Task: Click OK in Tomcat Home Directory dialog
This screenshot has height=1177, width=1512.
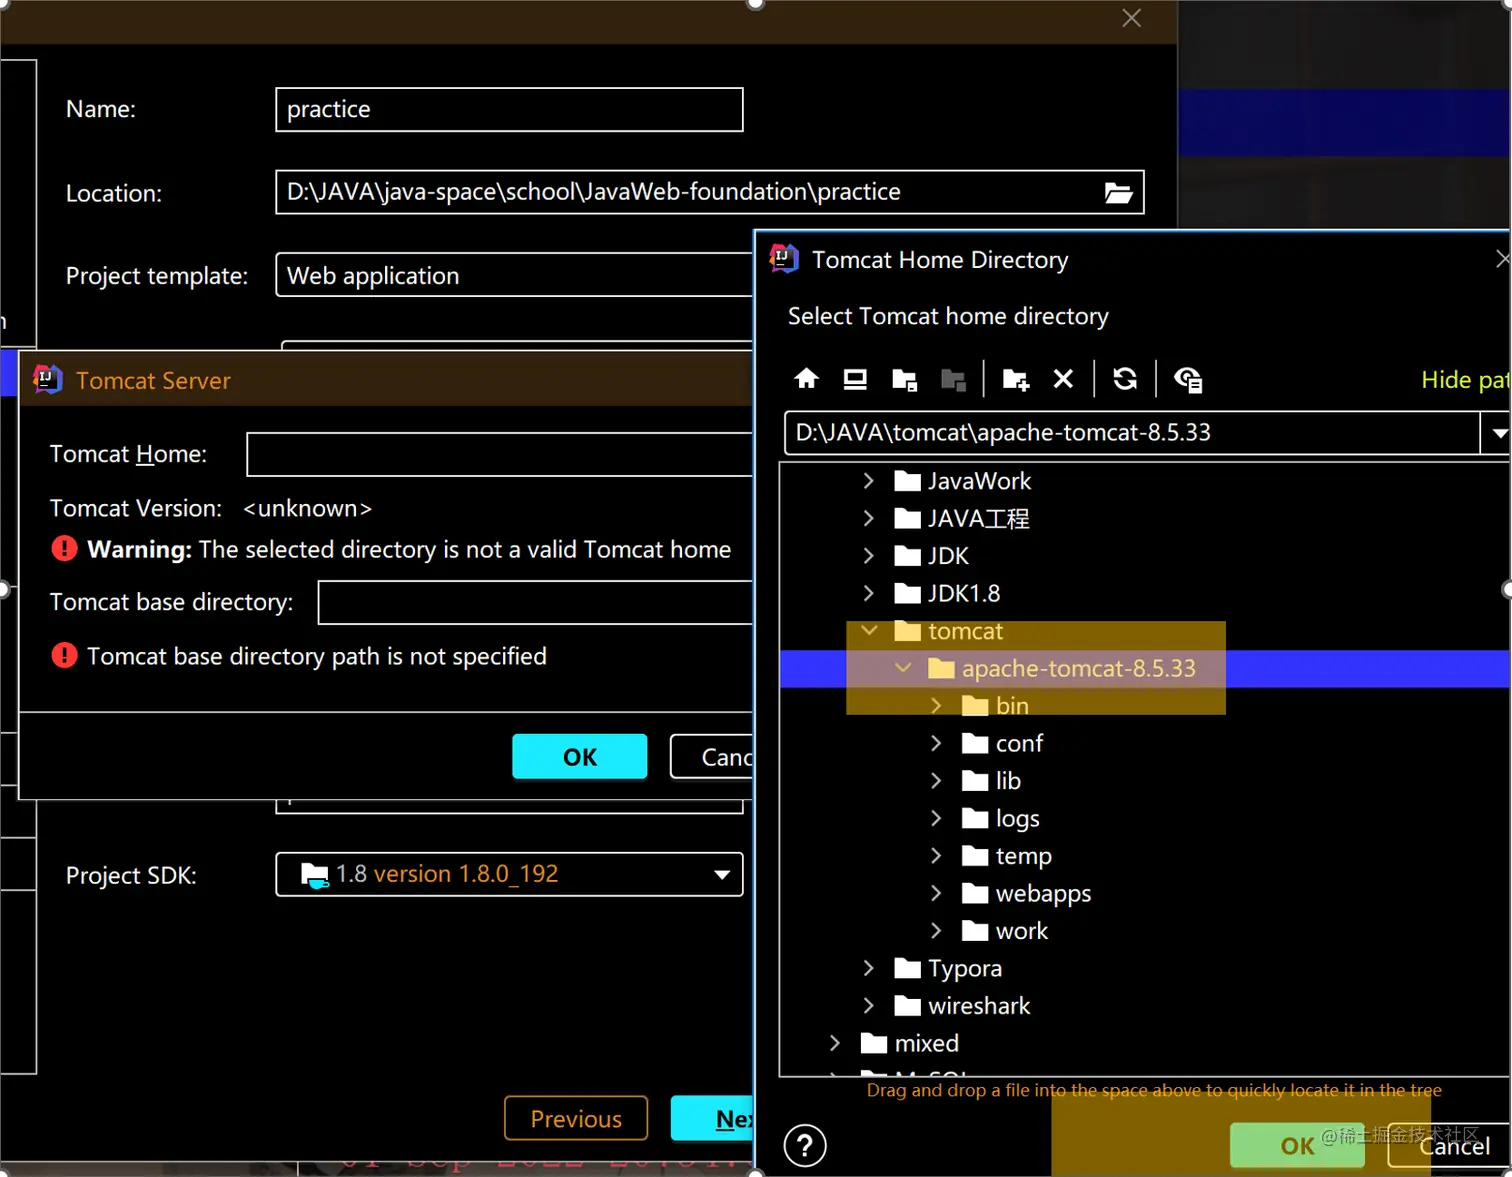Action: (x=1297, y=1146)
